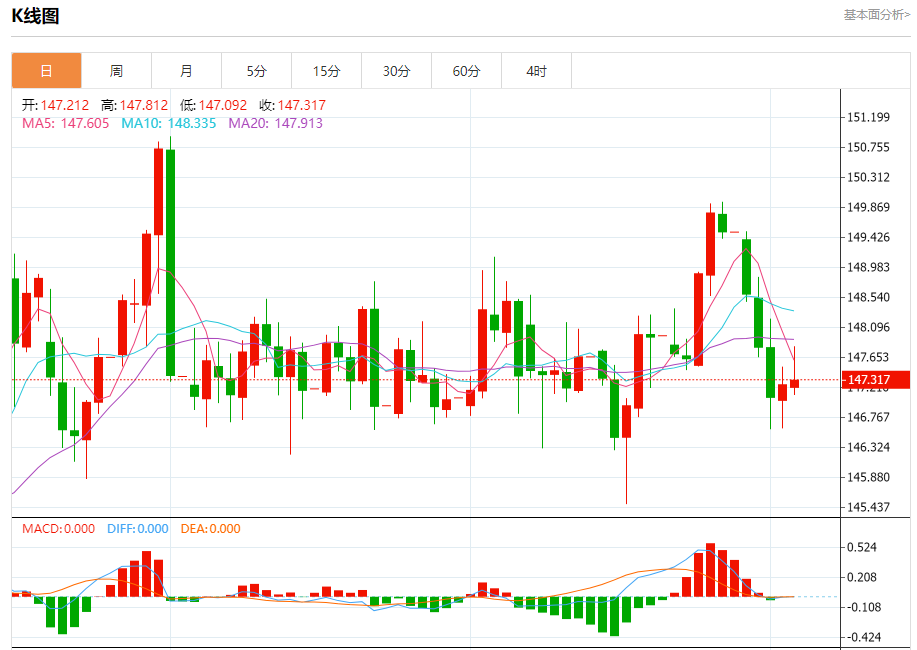Click the MA20: 147.913 label
The width and height of the screenshot is (917, 650).
coord(275,123)
